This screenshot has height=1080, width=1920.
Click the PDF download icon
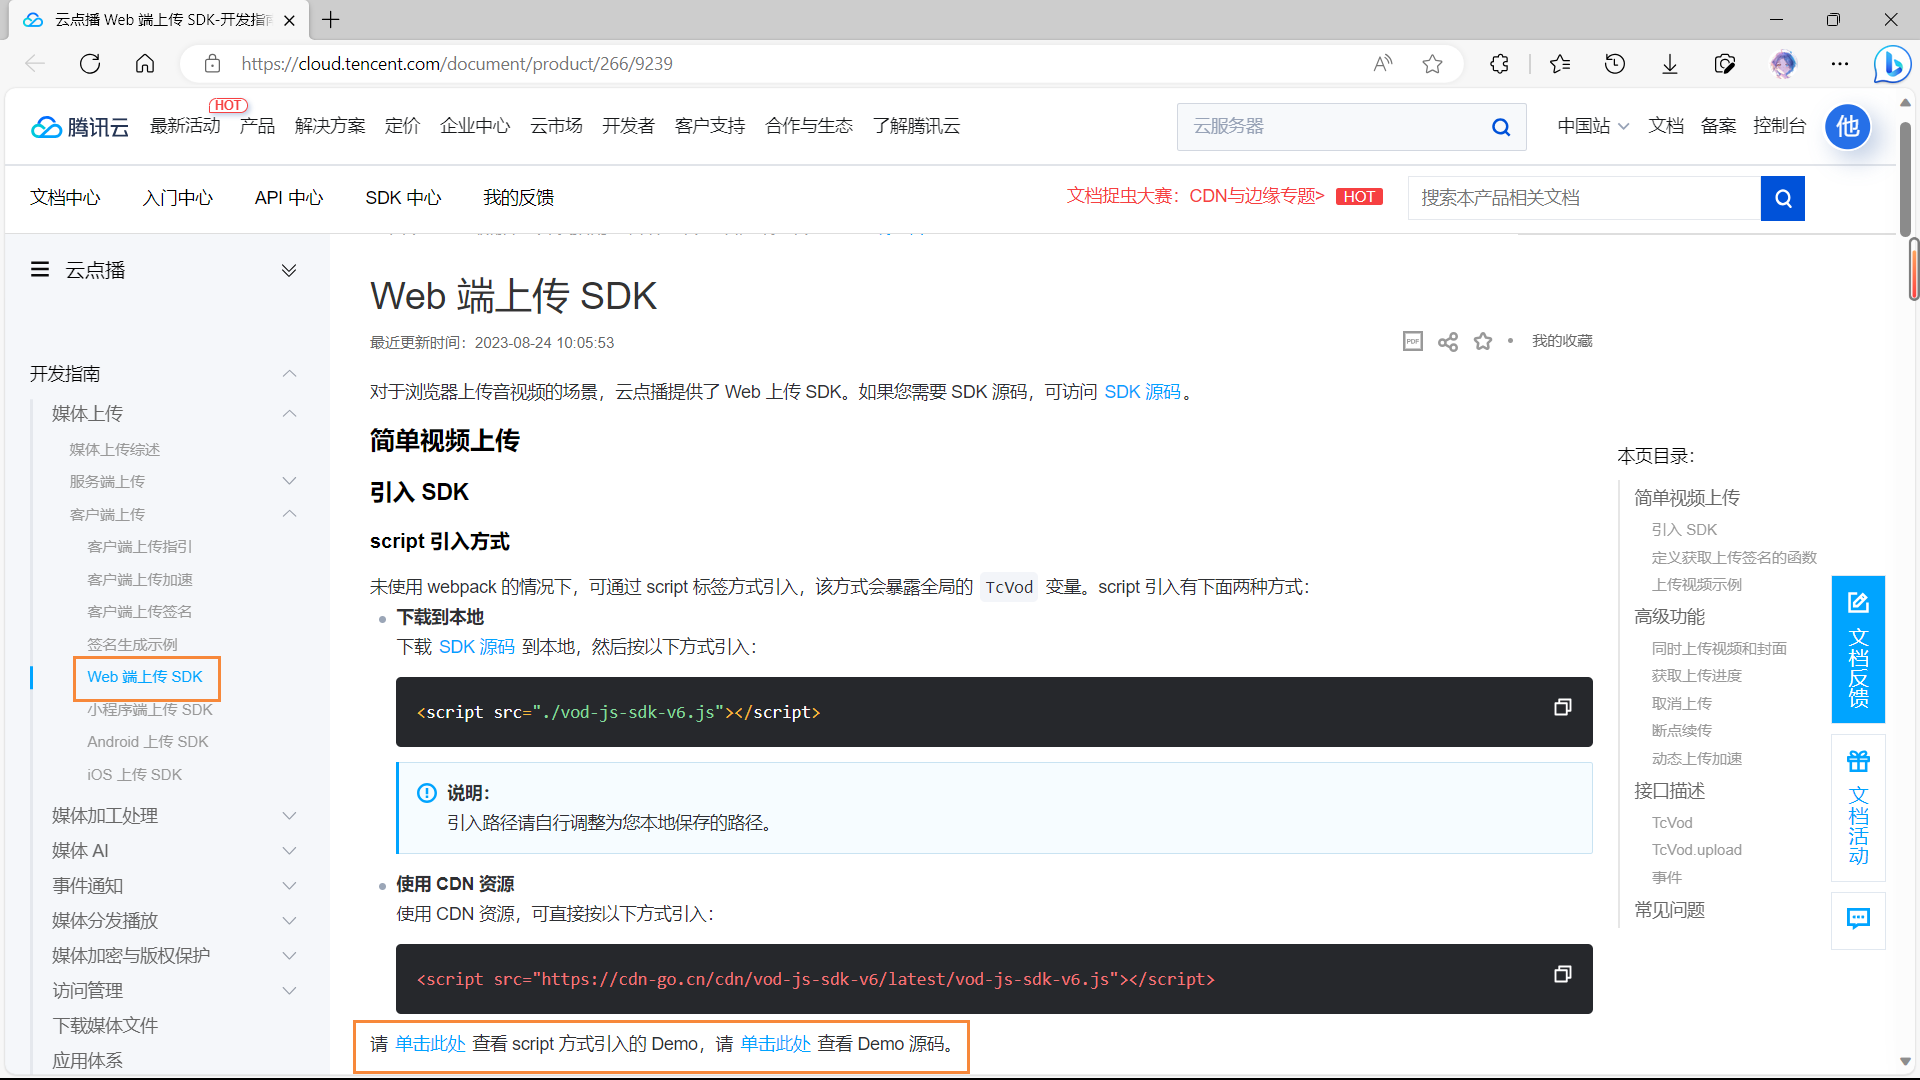(1412, 342)
